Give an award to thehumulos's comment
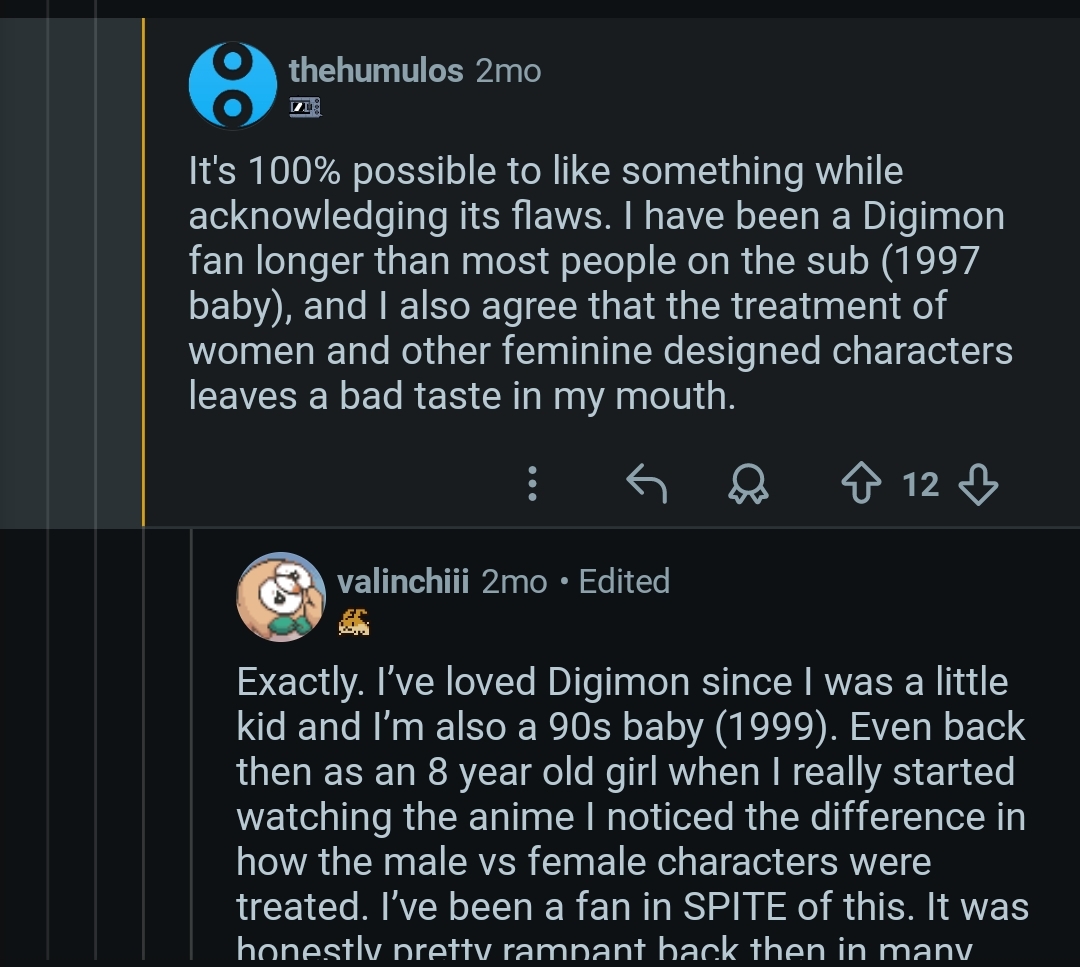The width and height of the screenshot is (1080, 967). pos(744,485)
